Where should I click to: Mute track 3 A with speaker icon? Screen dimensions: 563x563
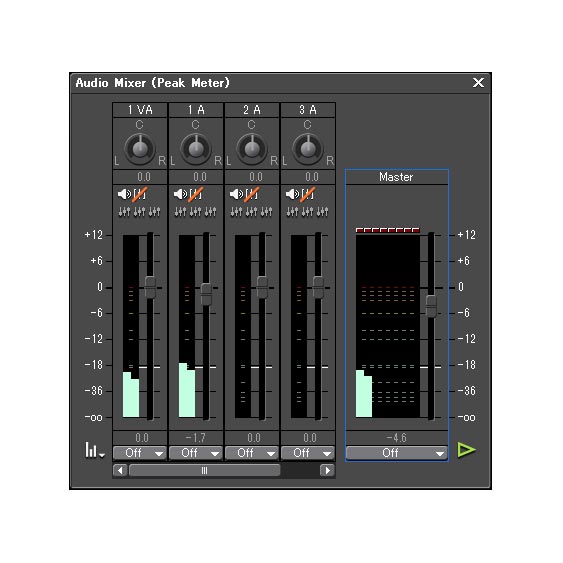[x=292, y=194]
